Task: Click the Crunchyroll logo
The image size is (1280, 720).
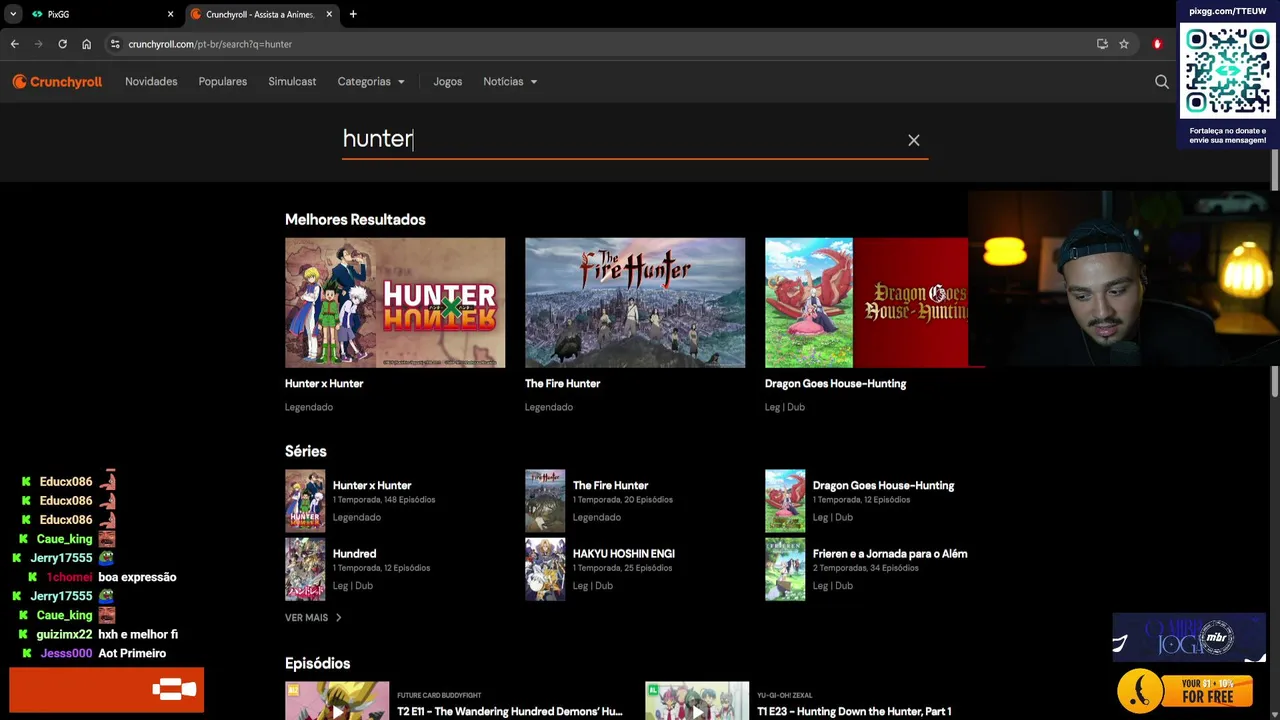Action: click(57, 82)
